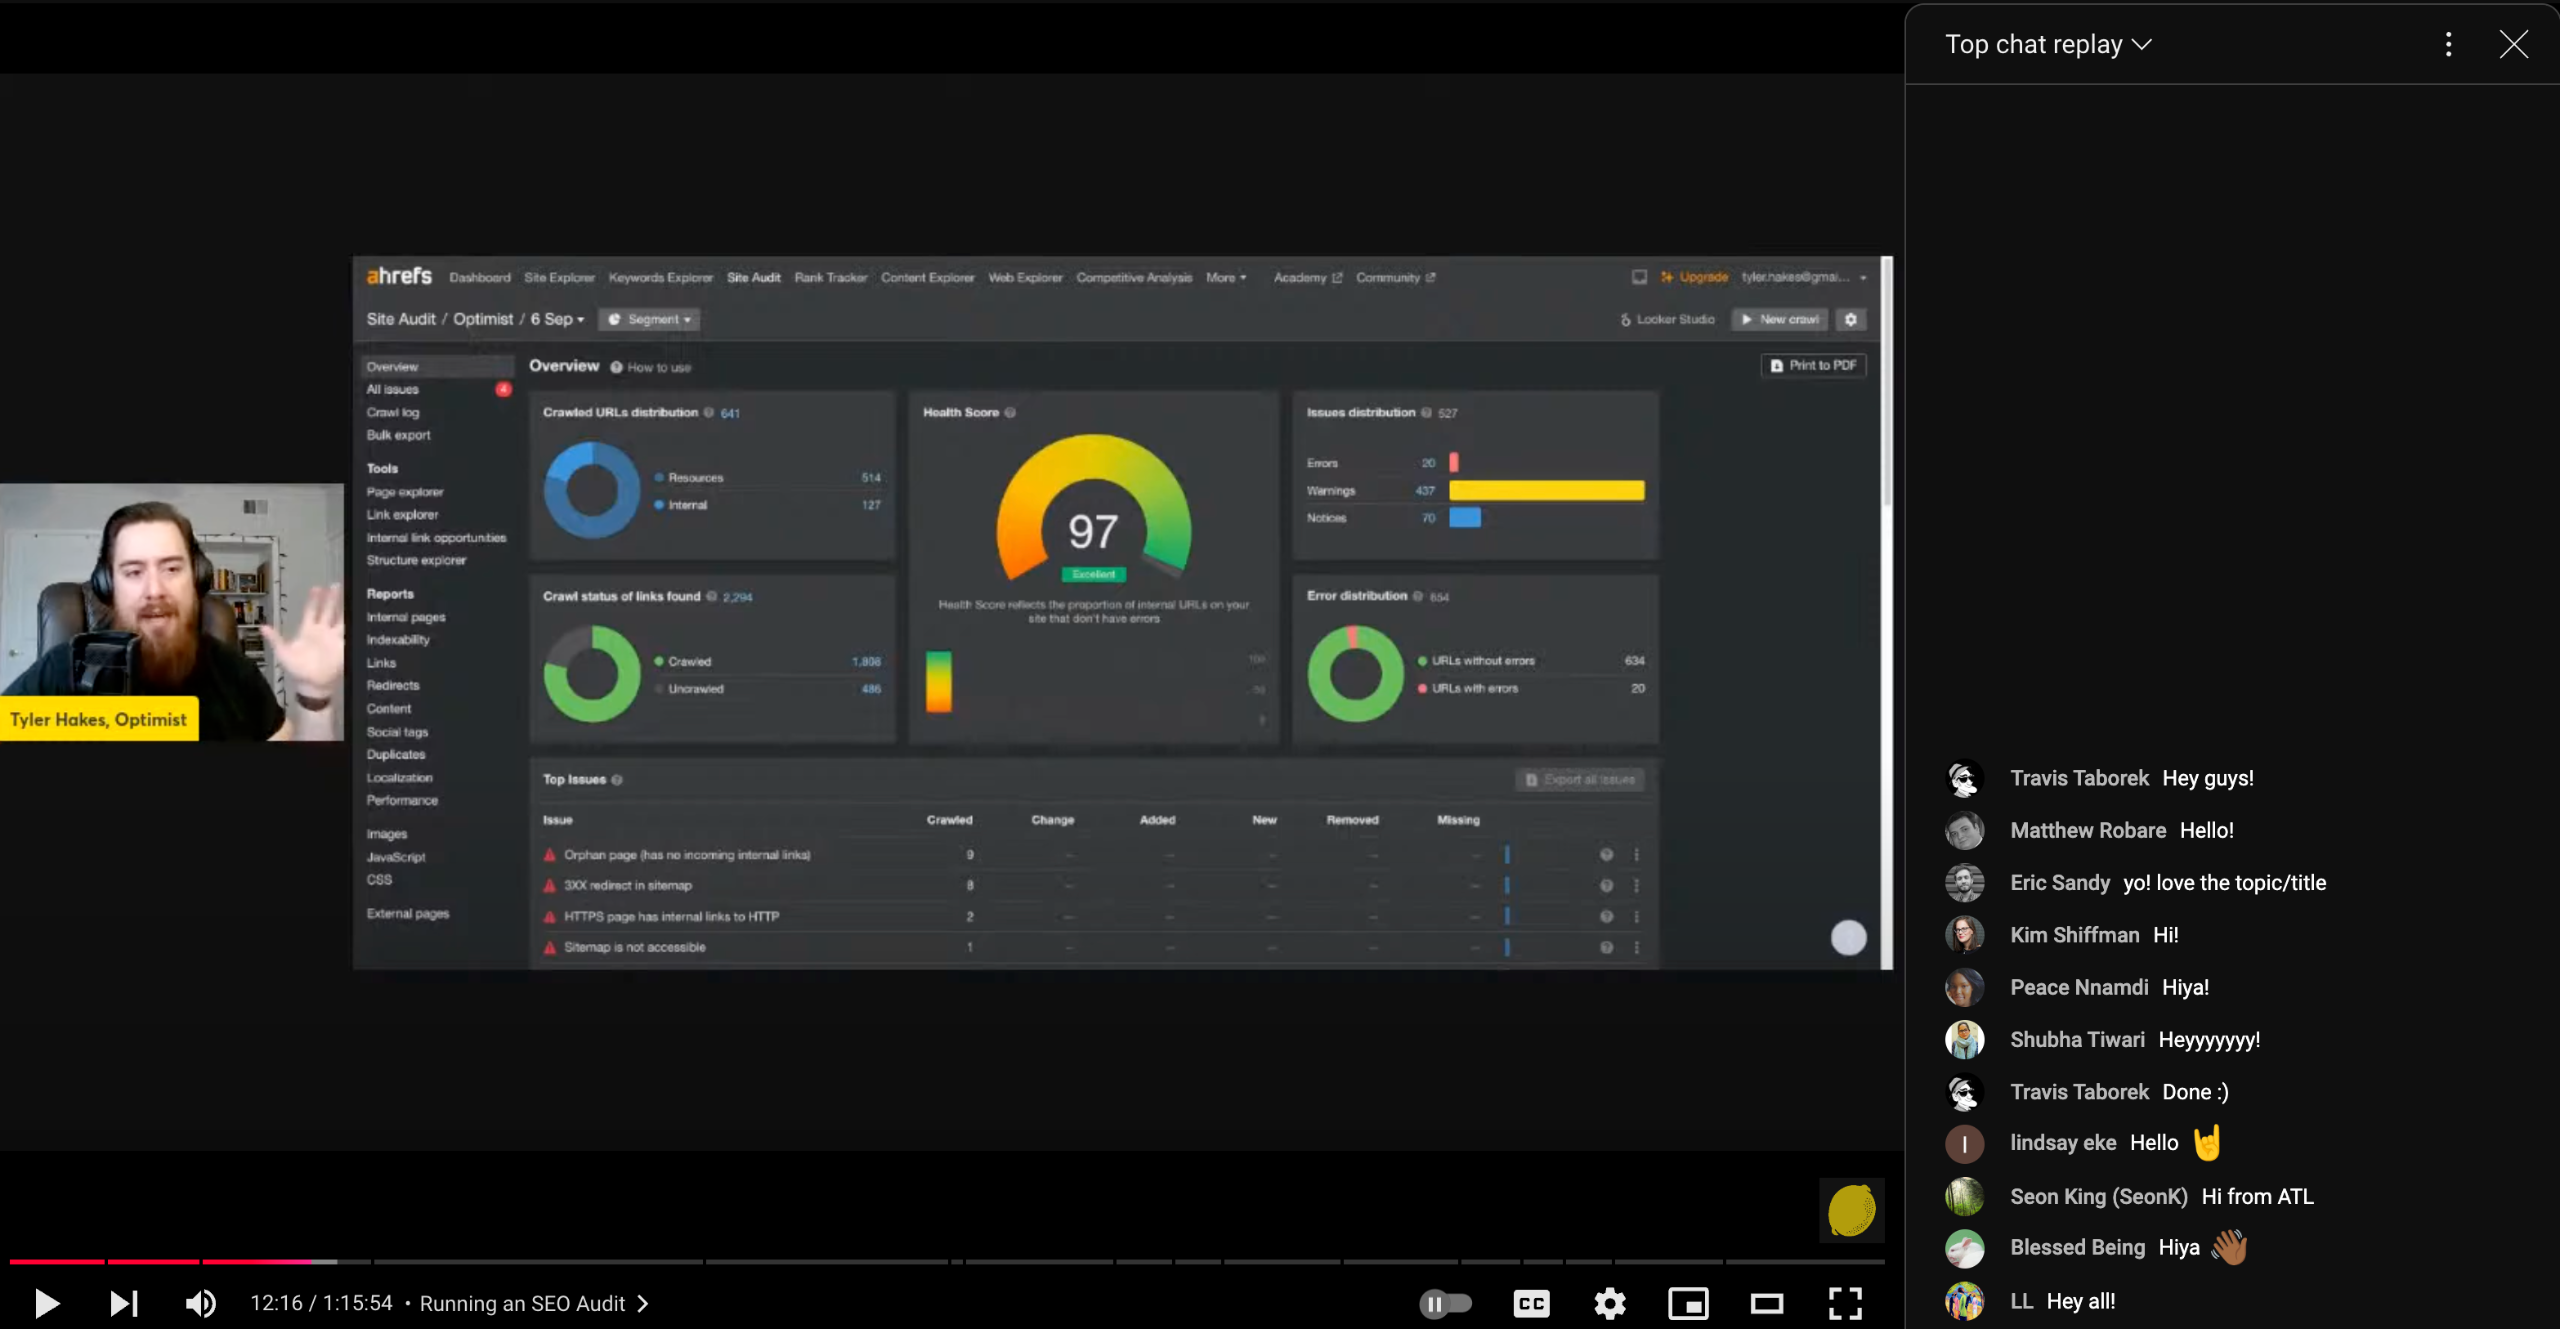Viewport: 2560px width, 1329px height.
Task: Enter fullscreen mode
Action: coord(1845,1303)
